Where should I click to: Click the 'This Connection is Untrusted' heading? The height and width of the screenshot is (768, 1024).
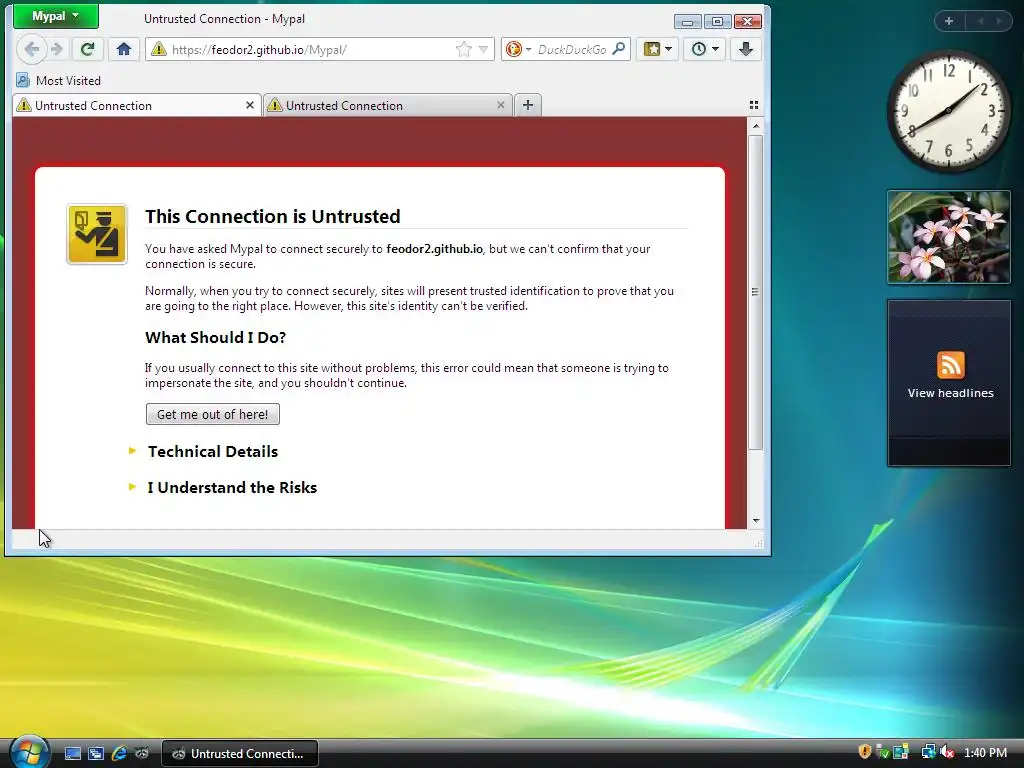point(273,216)
